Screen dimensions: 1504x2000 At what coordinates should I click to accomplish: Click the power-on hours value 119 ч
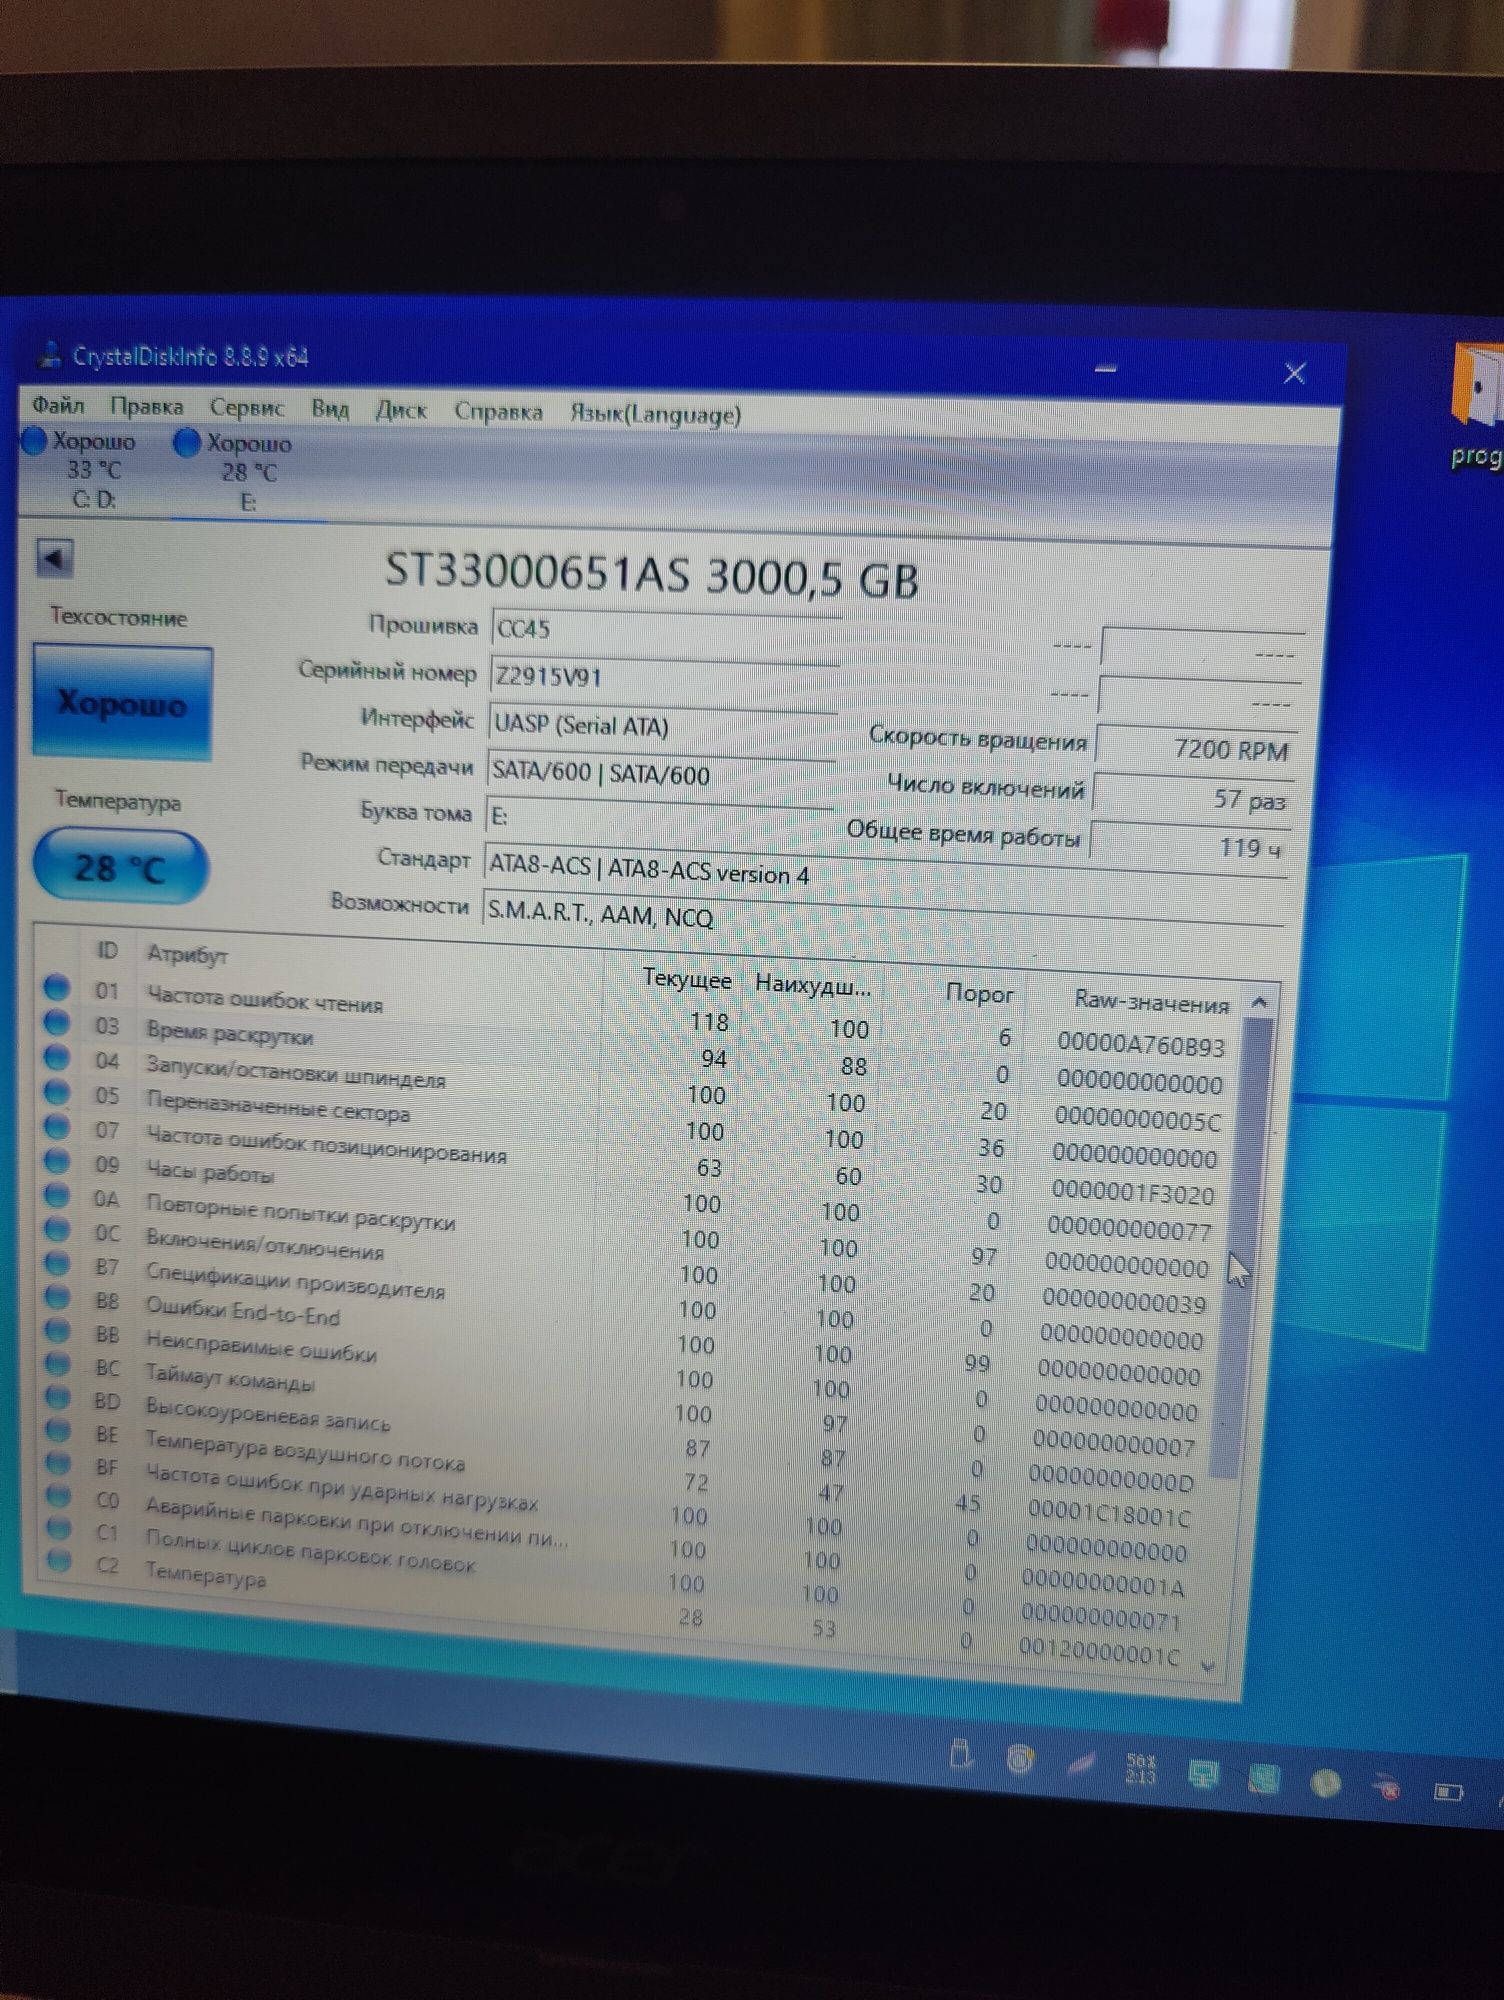pos(1190,846)
